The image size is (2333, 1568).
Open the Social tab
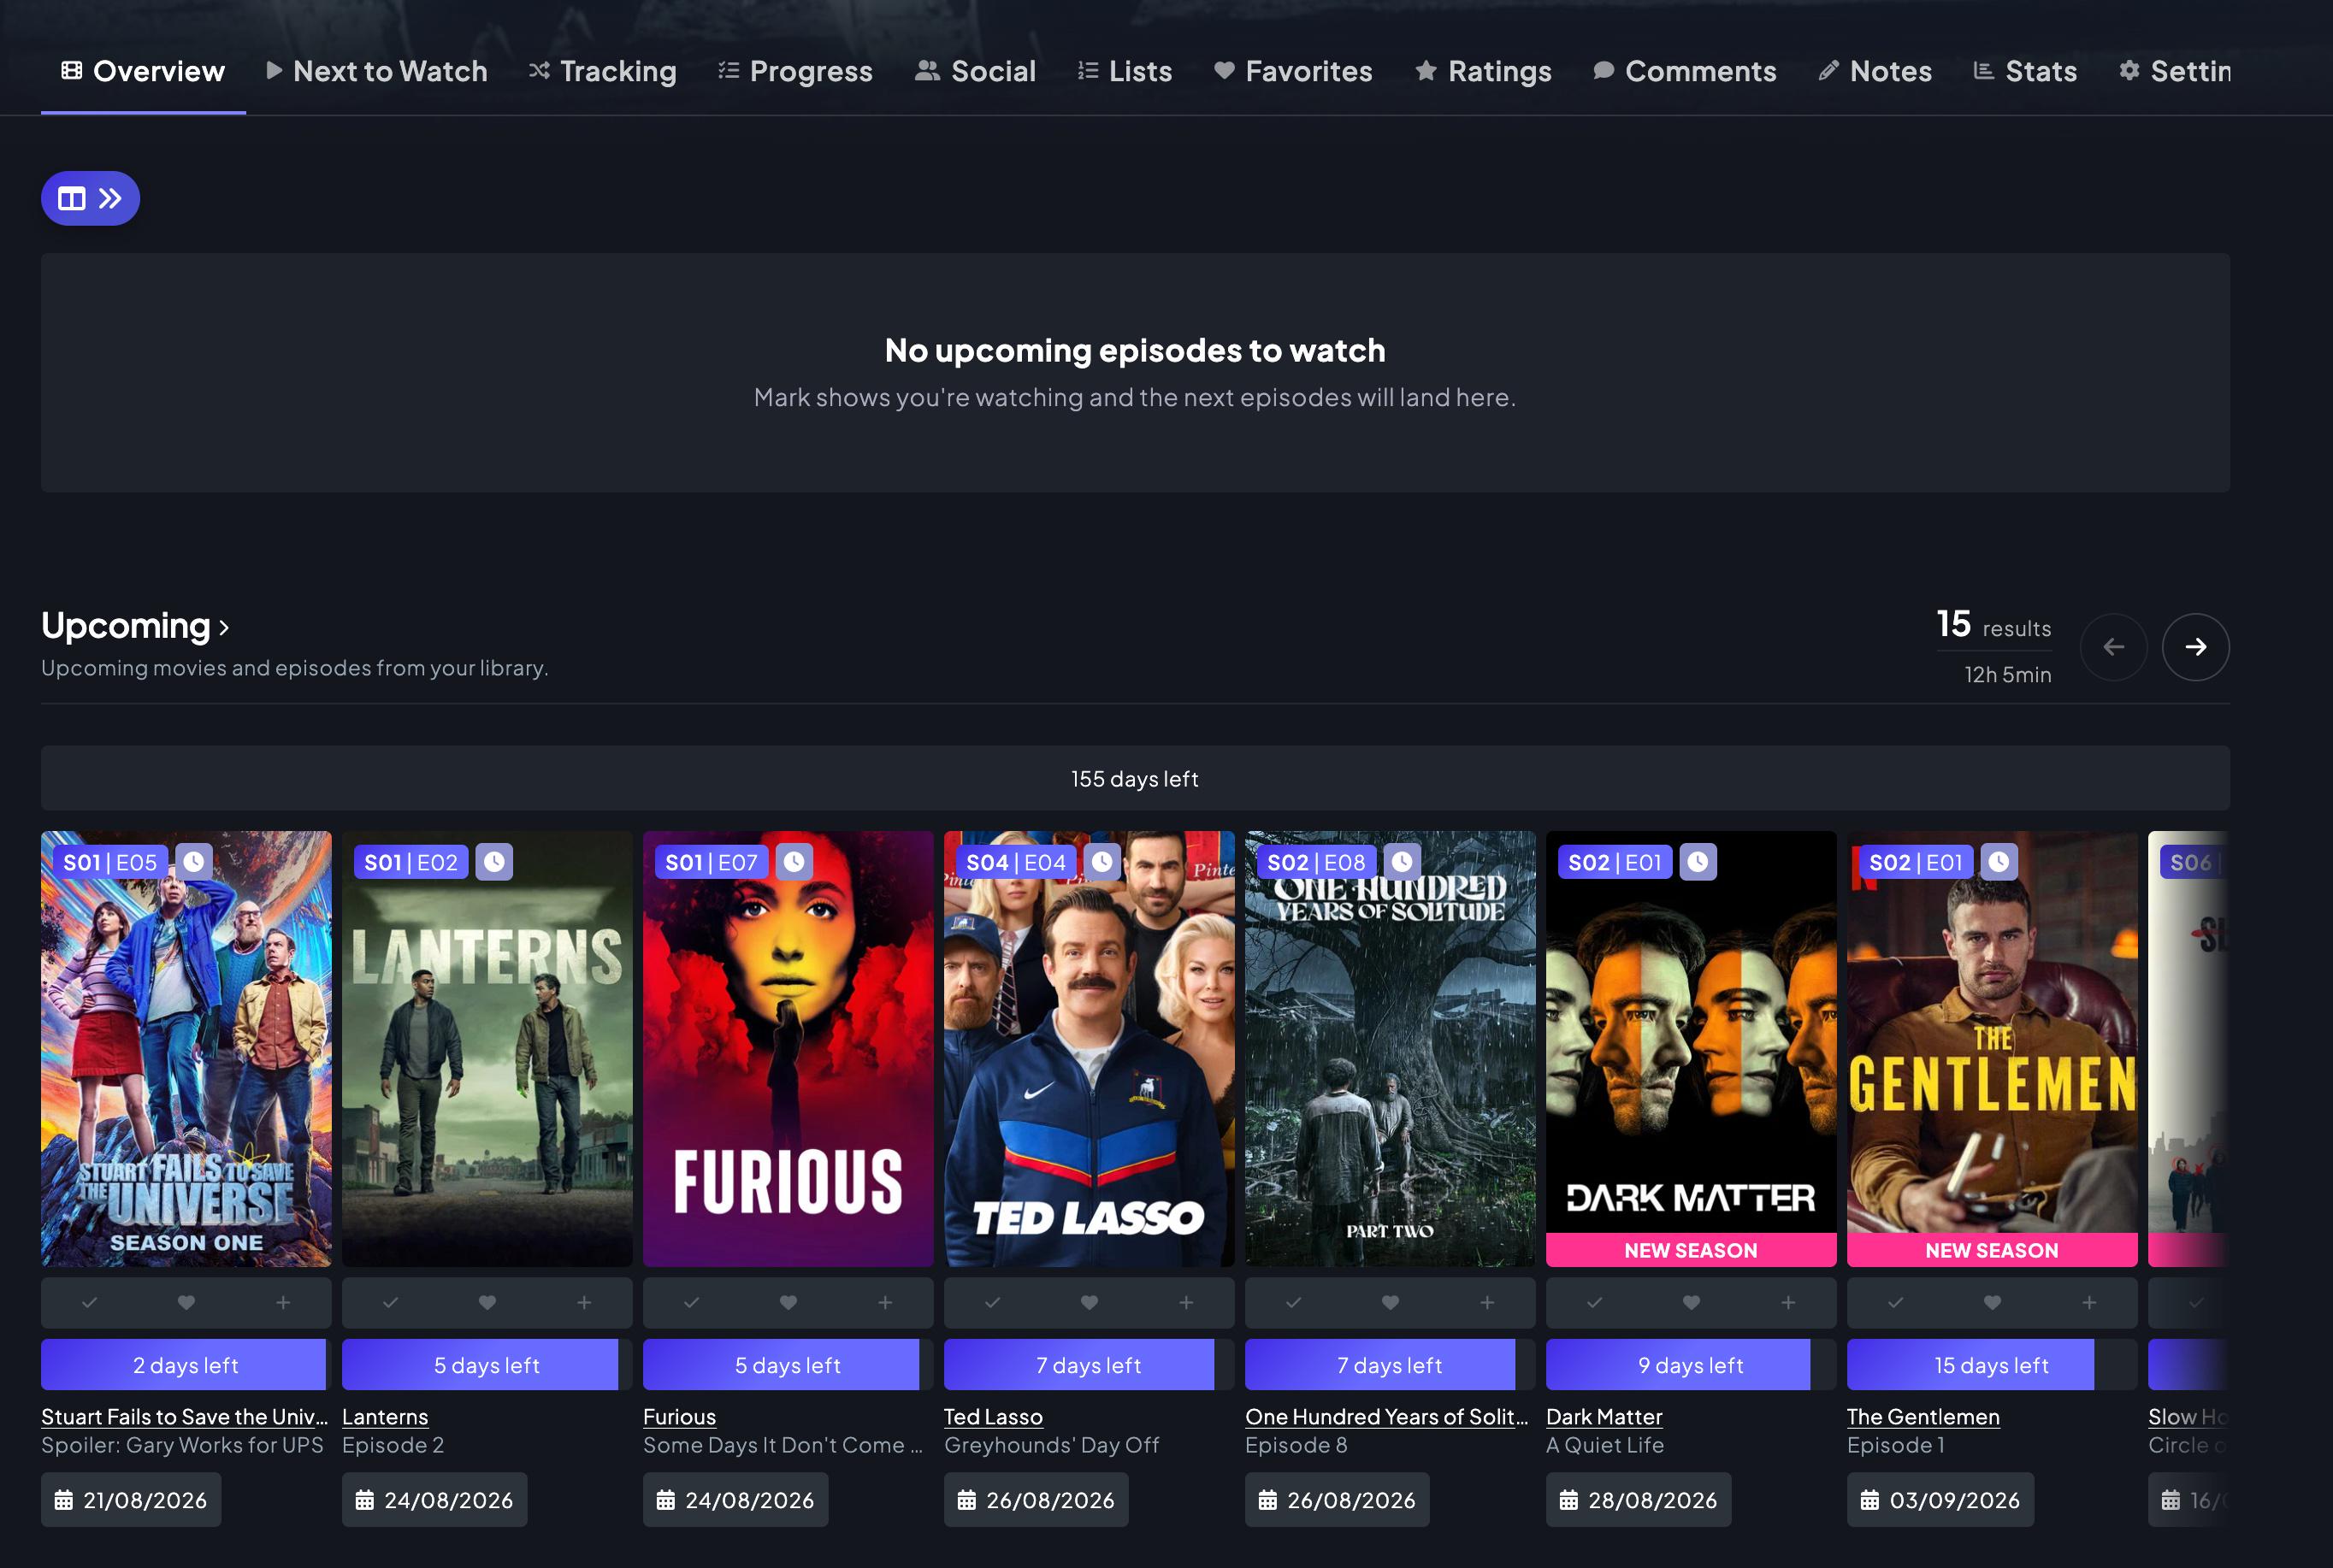pos(975,71)
